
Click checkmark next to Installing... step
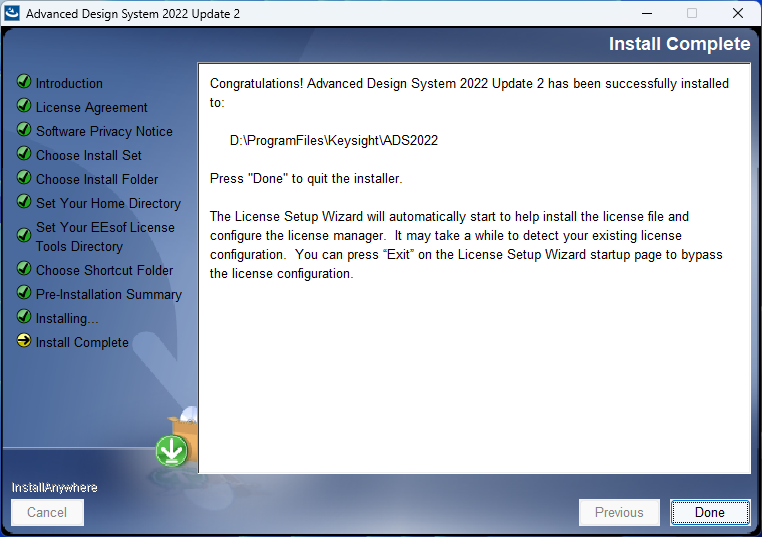coord(24,316)
